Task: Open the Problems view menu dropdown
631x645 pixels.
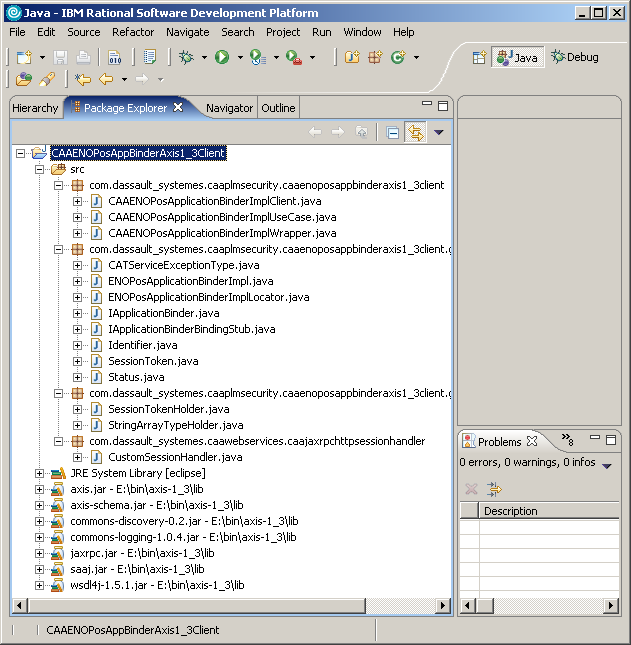Action: click(x=607, y=466)
